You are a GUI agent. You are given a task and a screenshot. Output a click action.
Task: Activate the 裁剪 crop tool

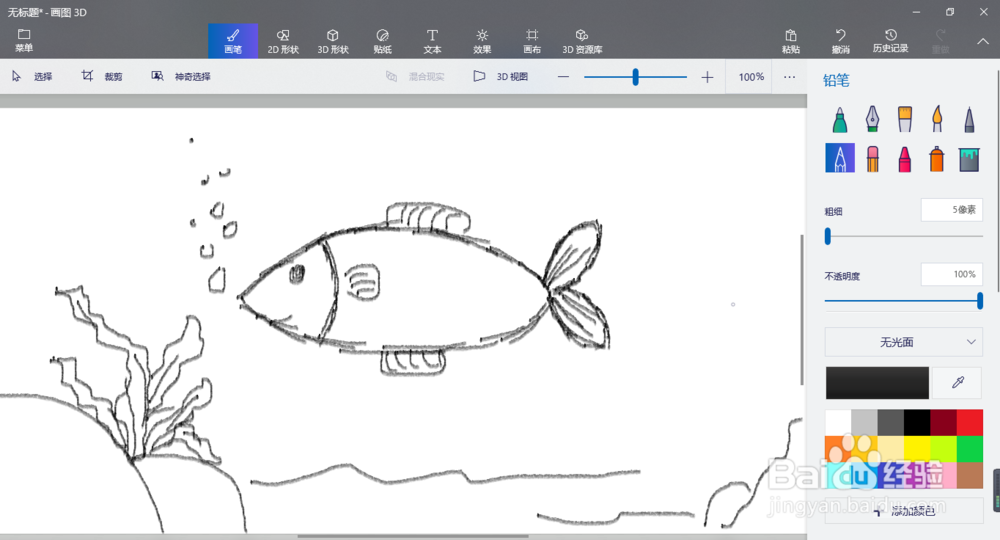[x=101, y=77]
